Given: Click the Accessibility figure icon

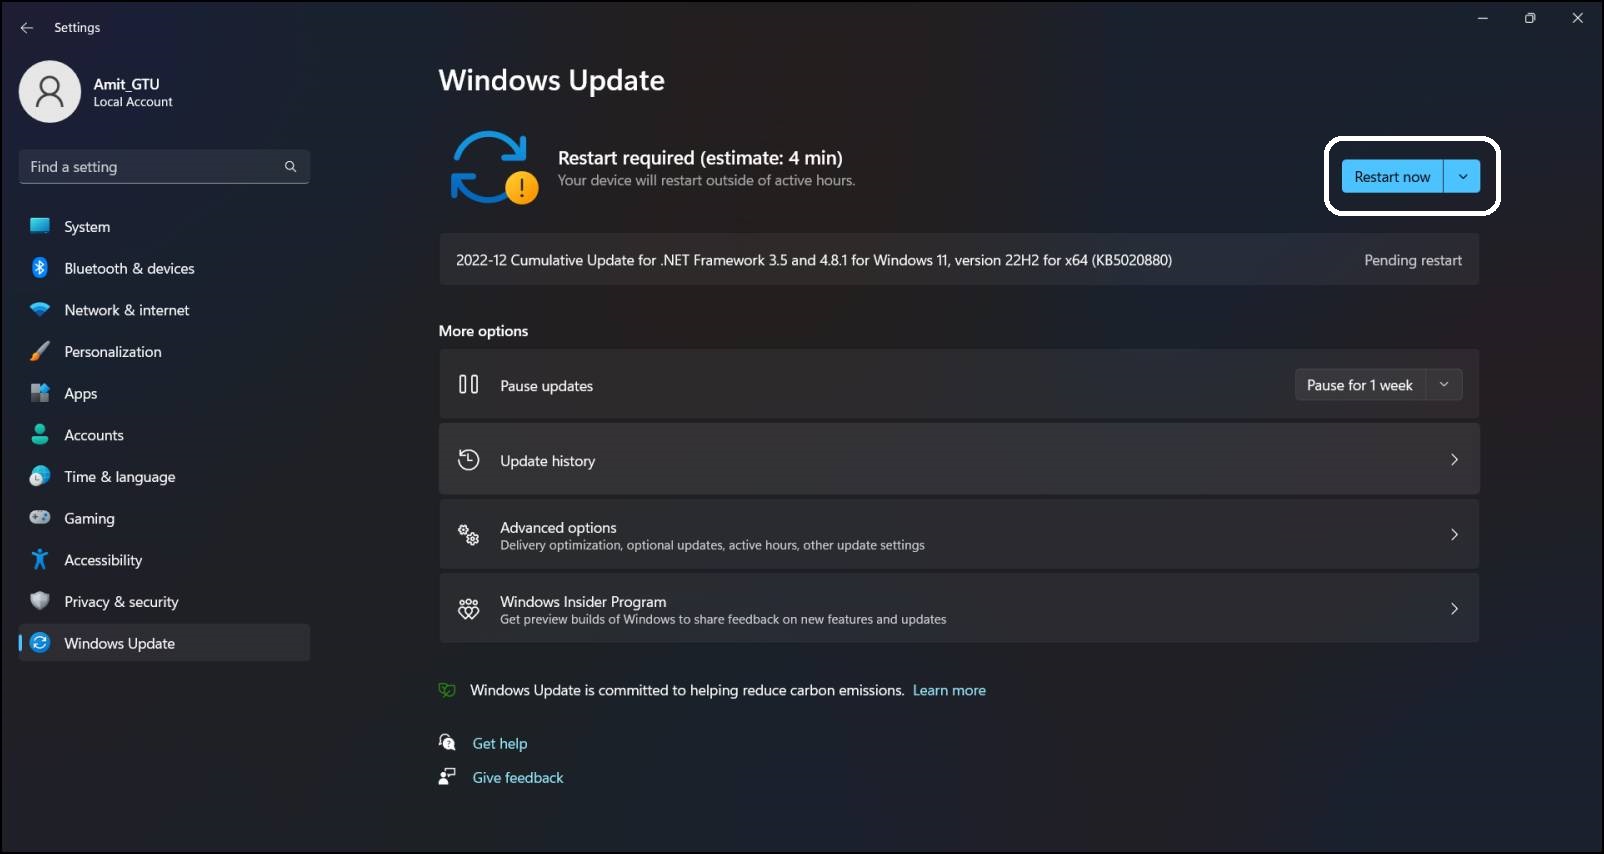Looking at the screenshot, I should [40, 560].
